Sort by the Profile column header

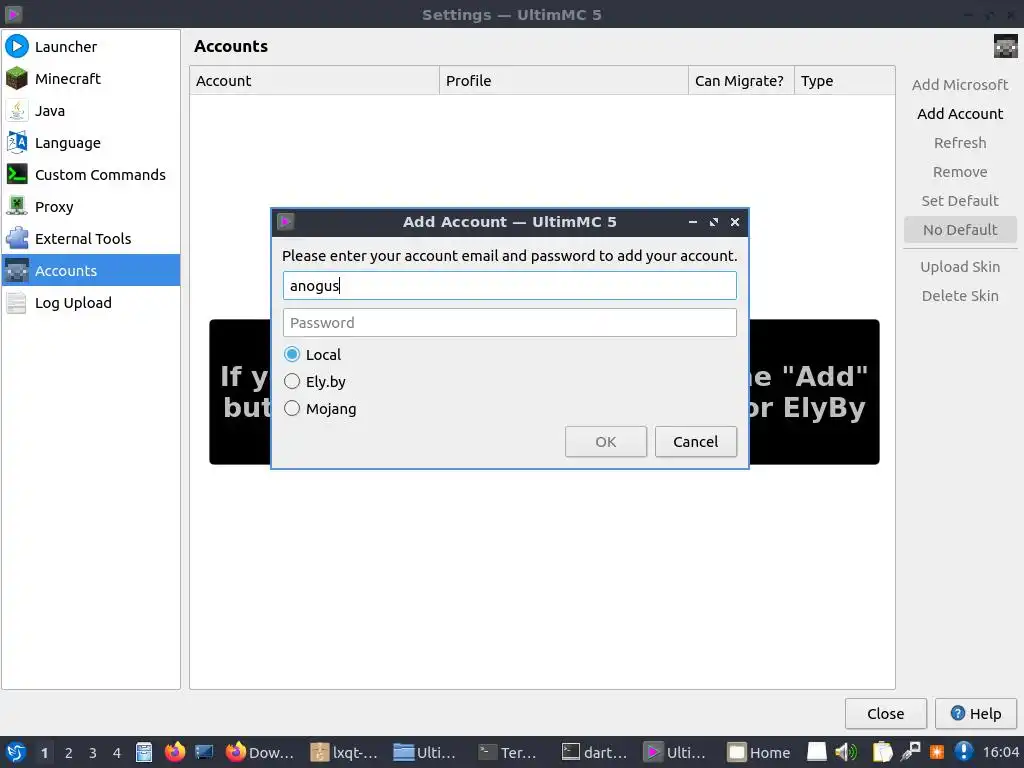[x=564, y=81]
